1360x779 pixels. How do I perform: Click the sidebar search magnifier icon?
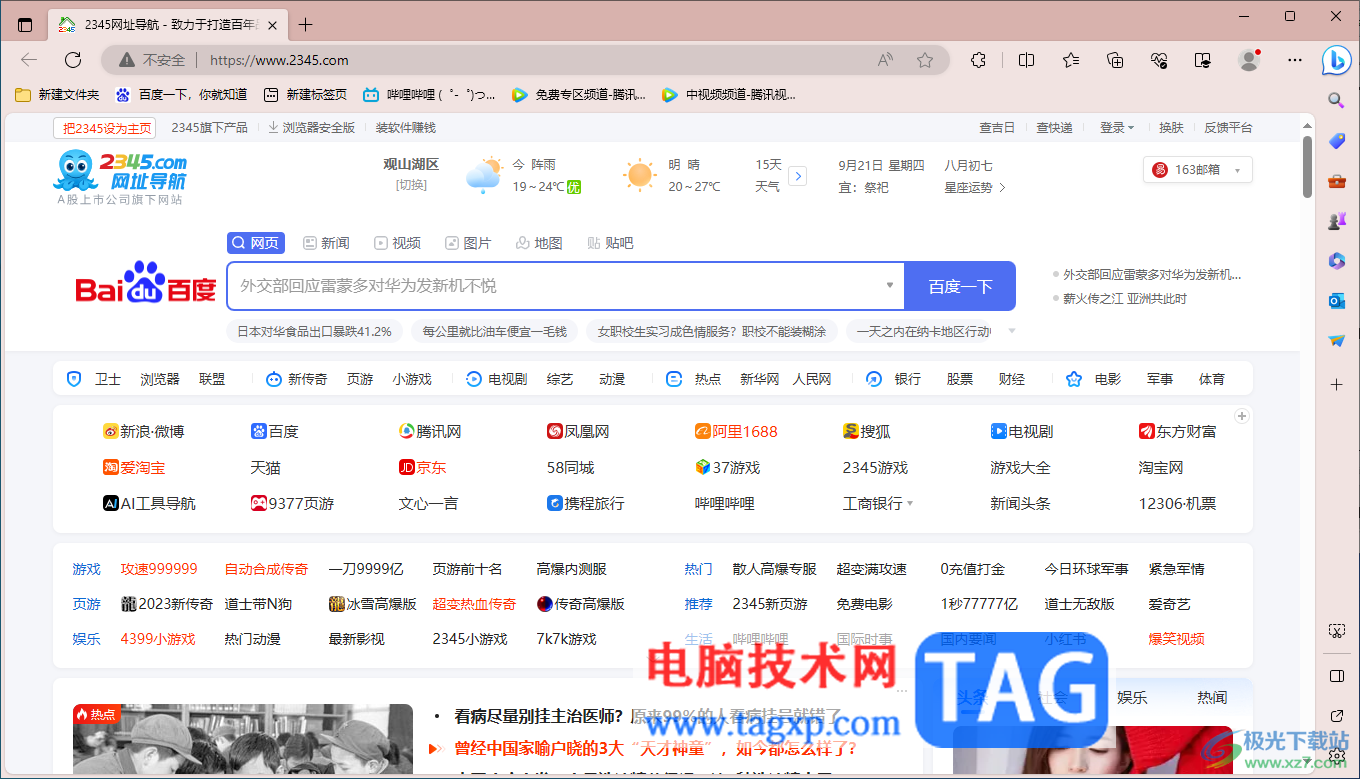1337,100
